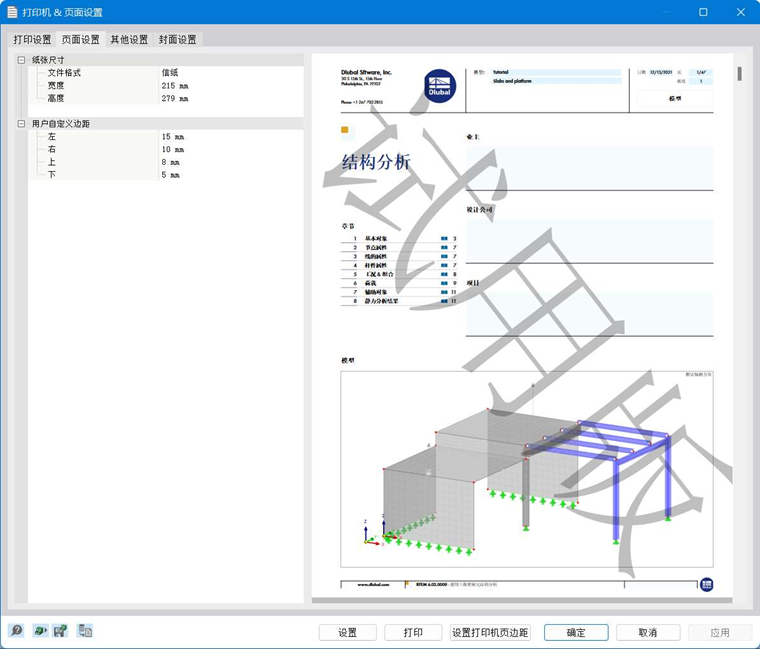Switch to the 打印设置 tab
Viewport: 760px width, 649px height.
(x=32, y=40)
